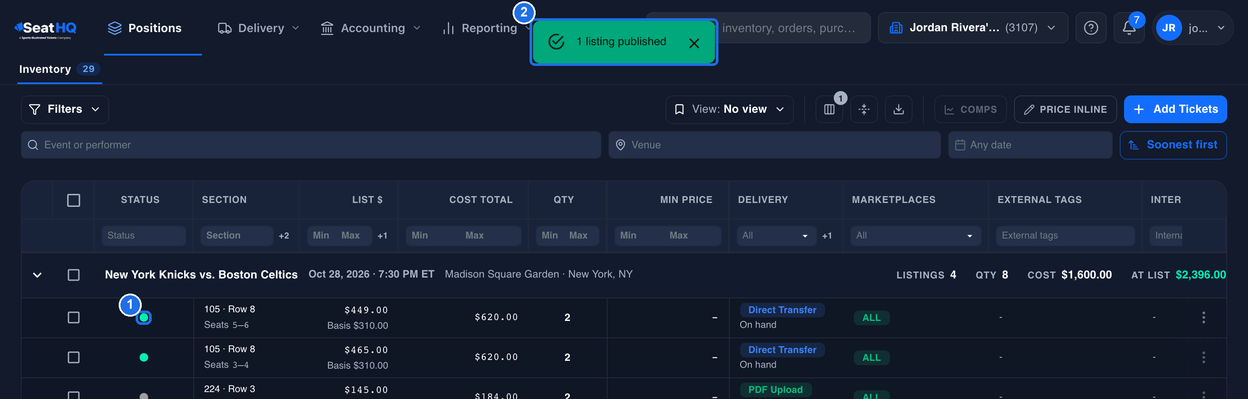Viewport: 1248px width, 399px height.
Task: Click the collapse rows icon
Action: coord(864,109)
